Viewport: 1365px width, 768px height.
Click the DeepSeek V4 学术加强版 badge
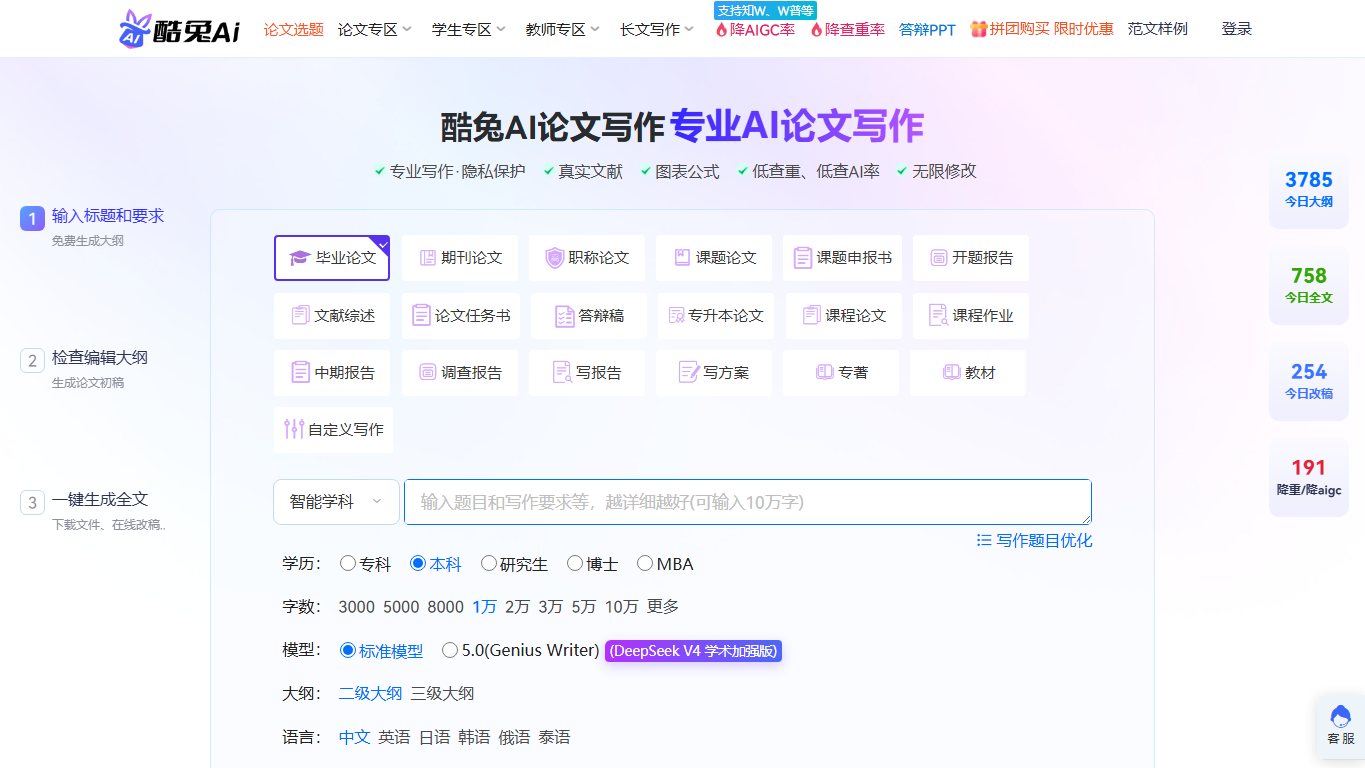click(x=693, y=650)
